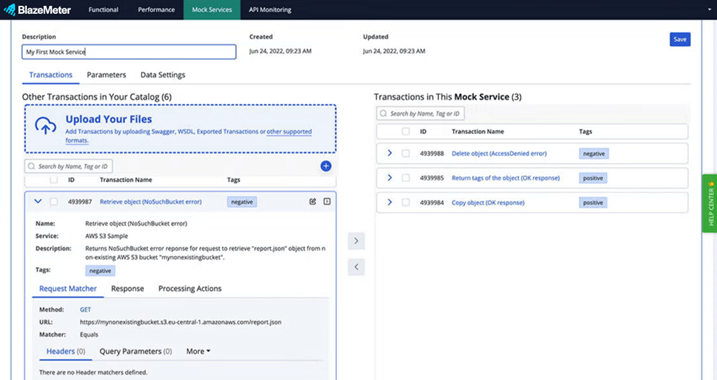
Task: Switch to the Transactions tab
Action: [51, 75]
